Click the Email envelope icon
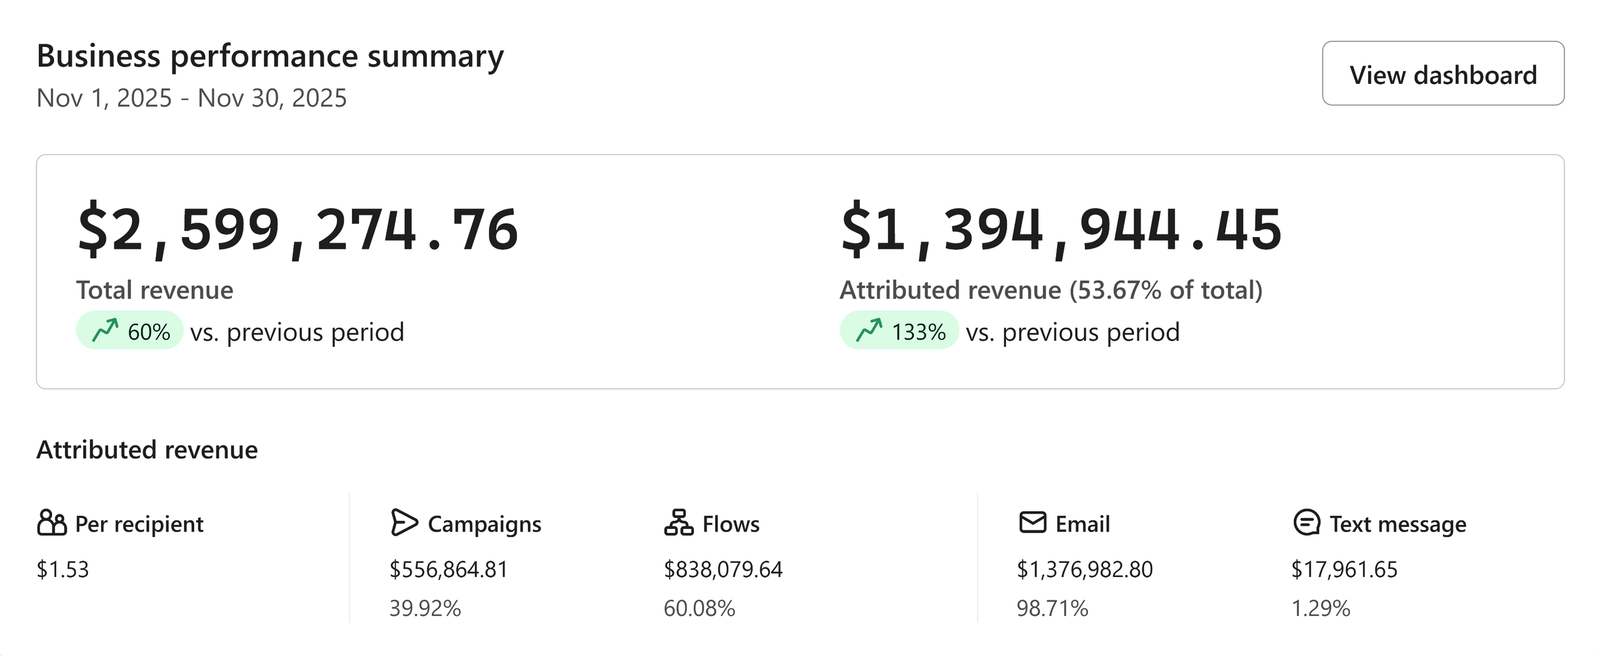The width and height of the screenshot is (1600, 656). click(x=1032, y=523)
